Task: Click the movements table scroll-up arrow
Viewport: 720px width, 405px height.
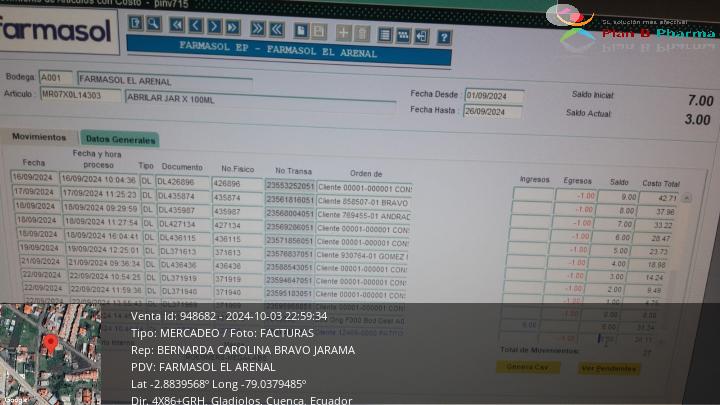Action: pos(686,198)
